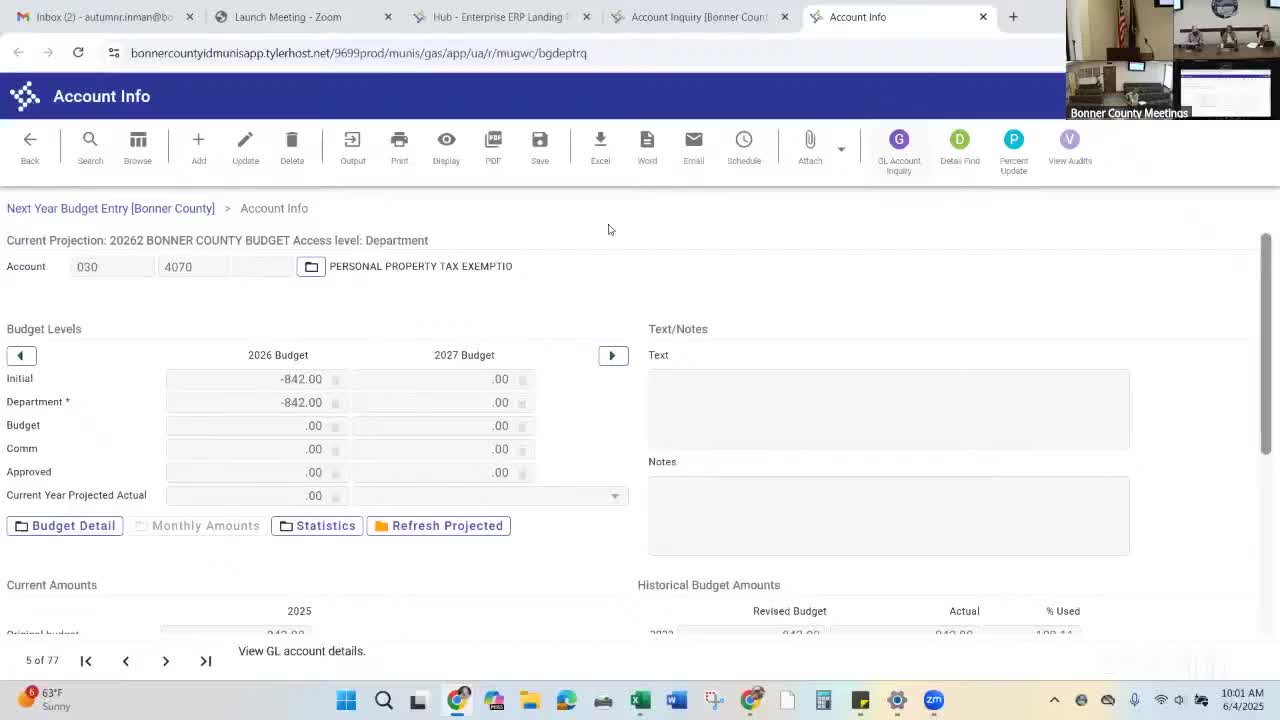
Task: Open Current Year Projected Actual dropdown
Action: click(x=614, y=496)
